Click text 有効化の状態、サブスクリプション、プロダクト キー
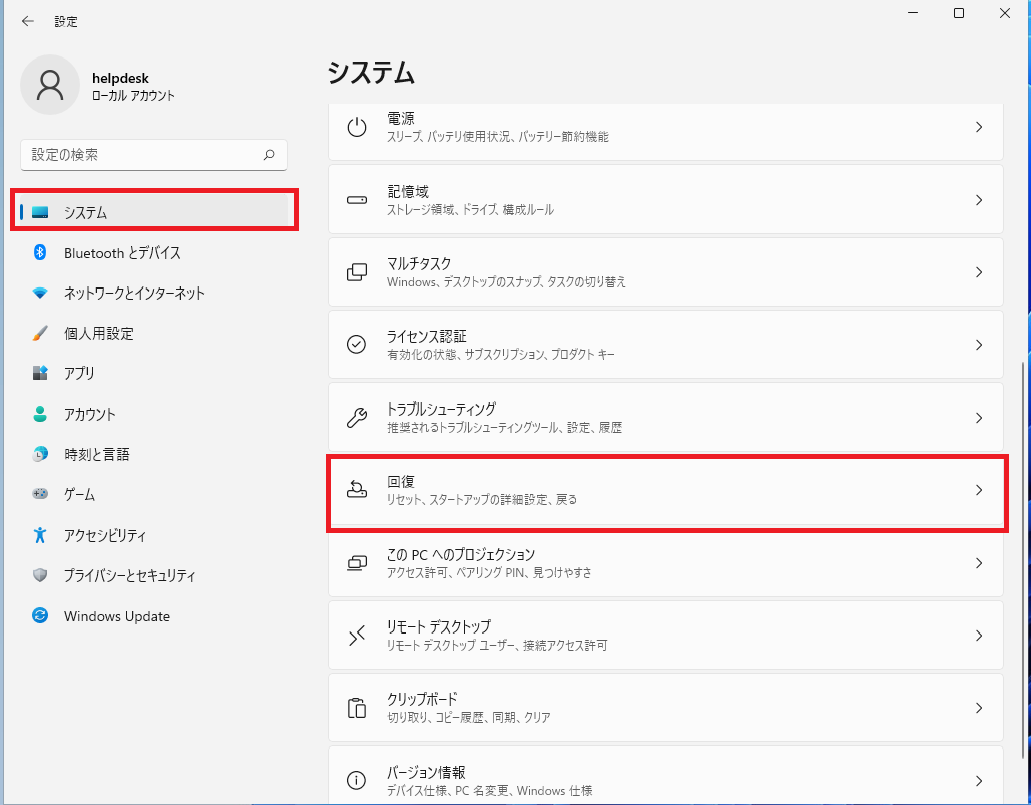Viewport: 1031px width, 805px height. [500, 354]
